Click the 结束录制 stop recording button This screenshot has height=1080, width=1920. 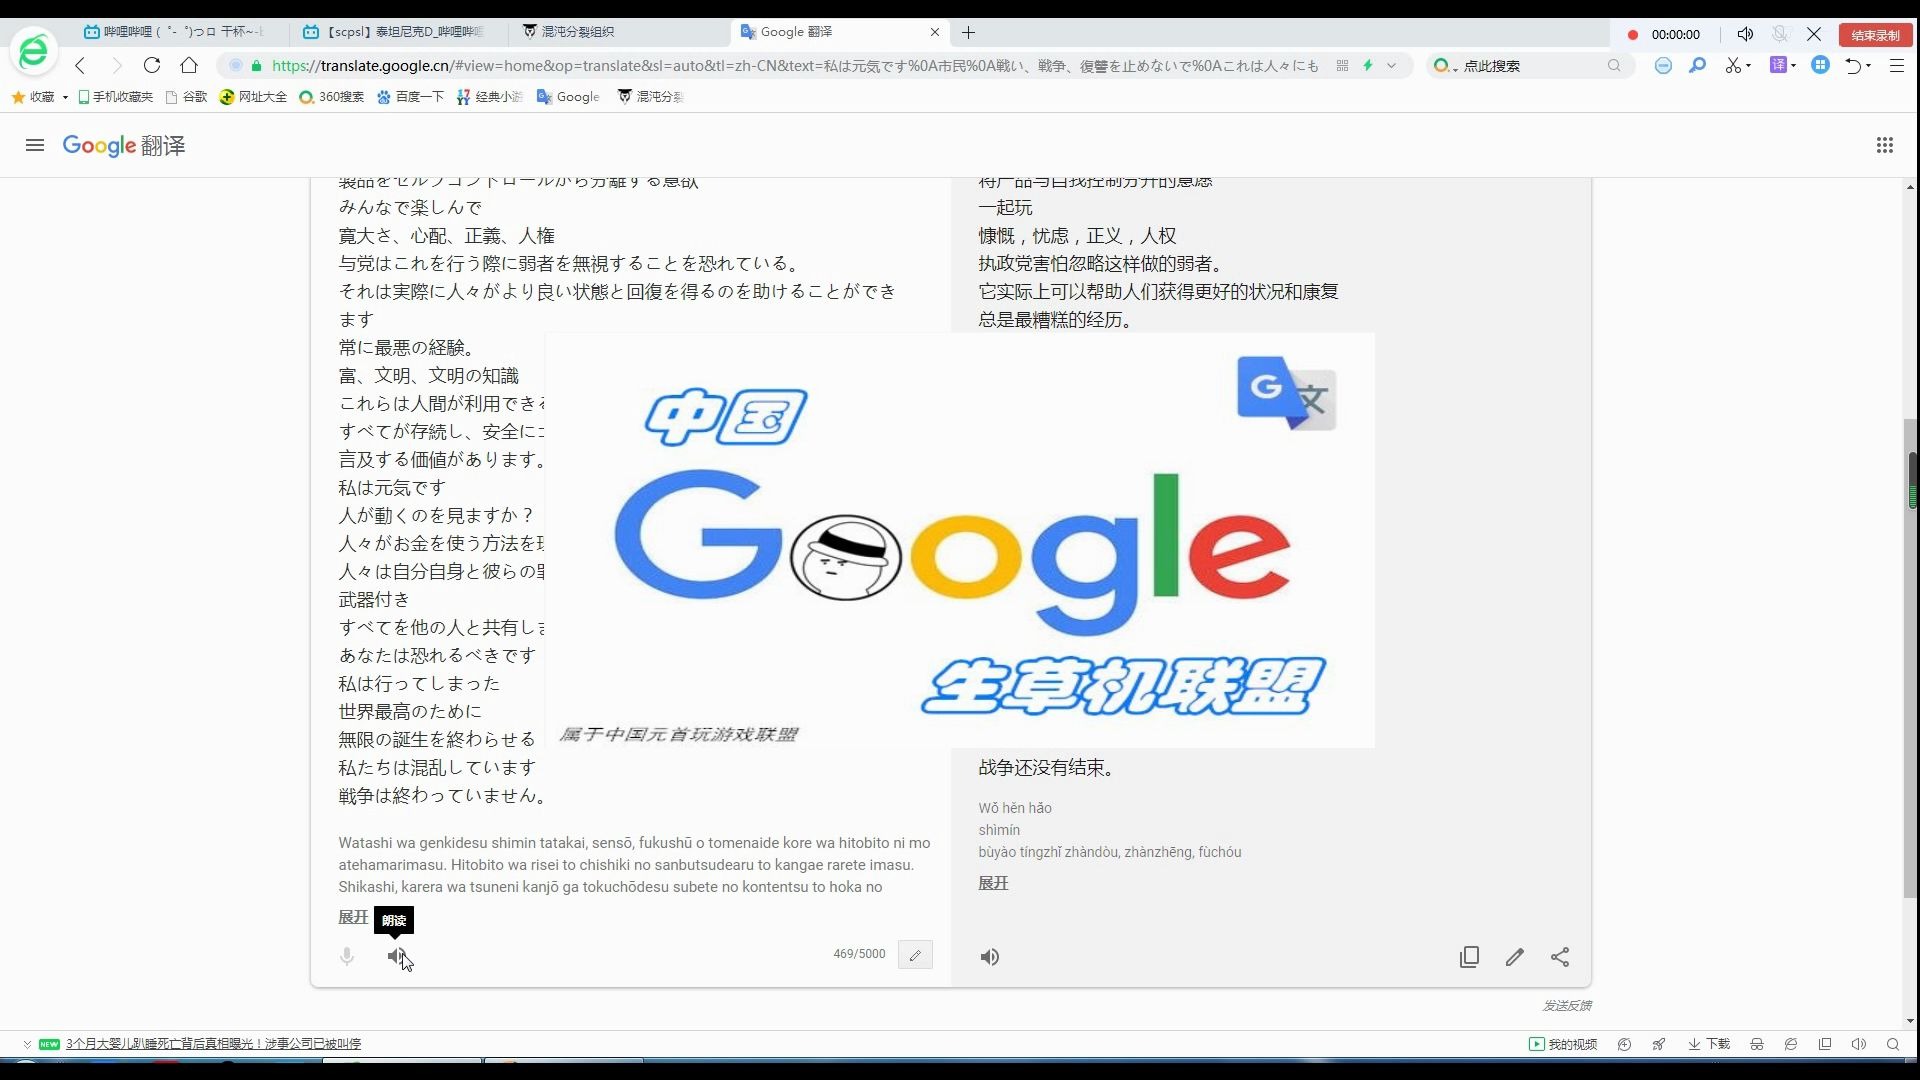tap(1875, 35)
